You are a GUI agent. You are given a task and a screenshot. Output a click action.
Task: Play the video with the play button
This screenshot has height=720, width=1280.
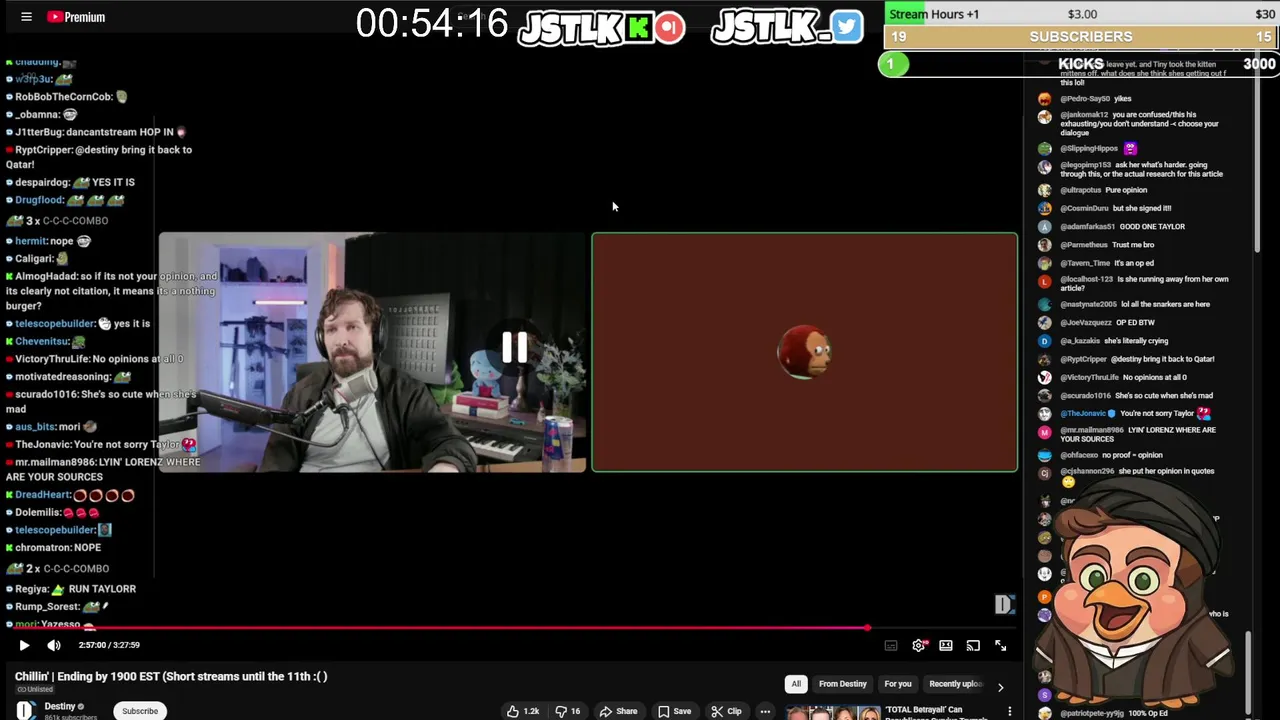click(24, 645)
